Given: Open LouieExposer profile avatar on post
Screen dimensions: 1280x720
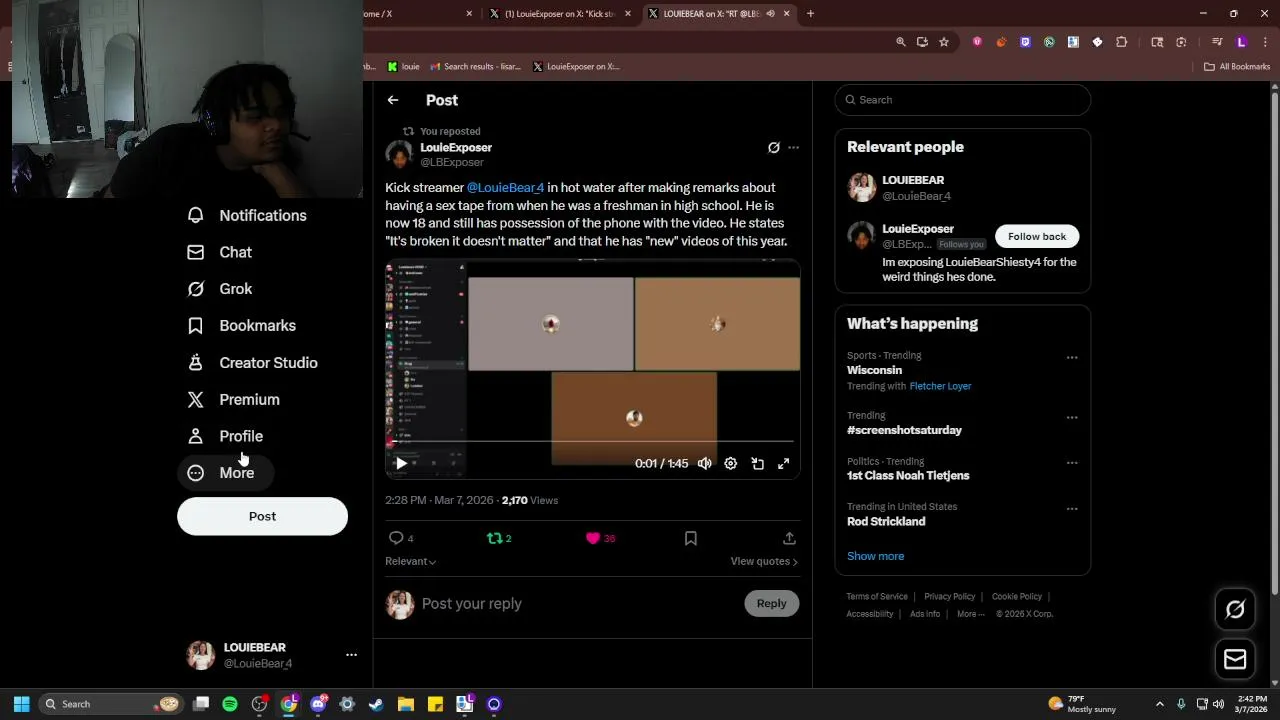Looking at the screenshot, I should coord(399,155).
